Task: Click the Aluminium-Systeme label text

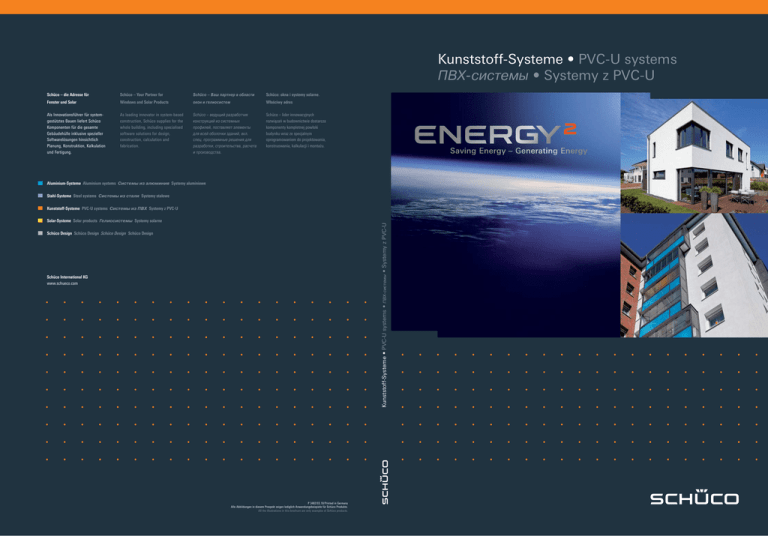Action: point(66,186)
